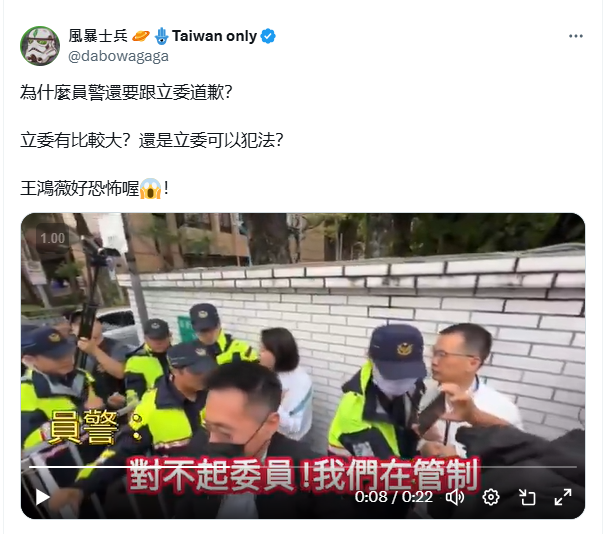
Task: Open the @dabowagaga handle link
Action: point(118,56)
